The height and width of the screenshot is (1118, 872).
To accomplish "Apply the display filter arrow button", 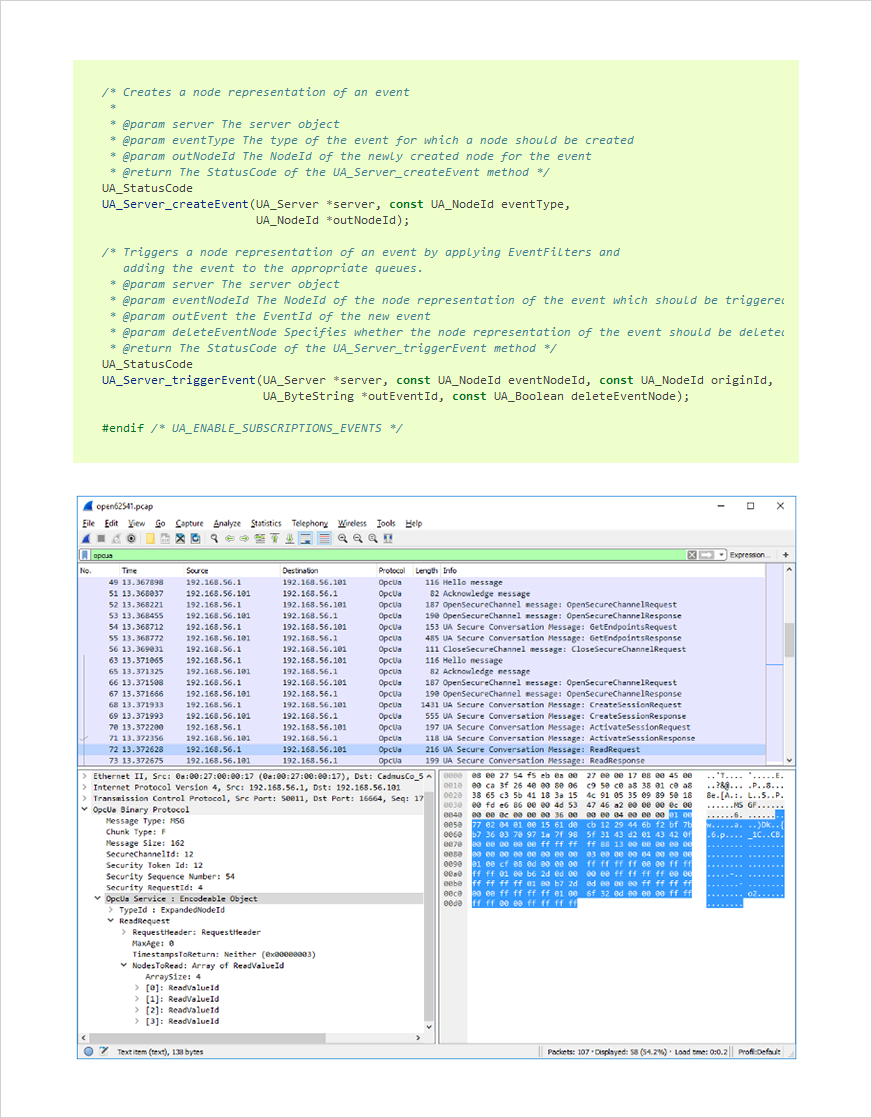I will (707, 555).
